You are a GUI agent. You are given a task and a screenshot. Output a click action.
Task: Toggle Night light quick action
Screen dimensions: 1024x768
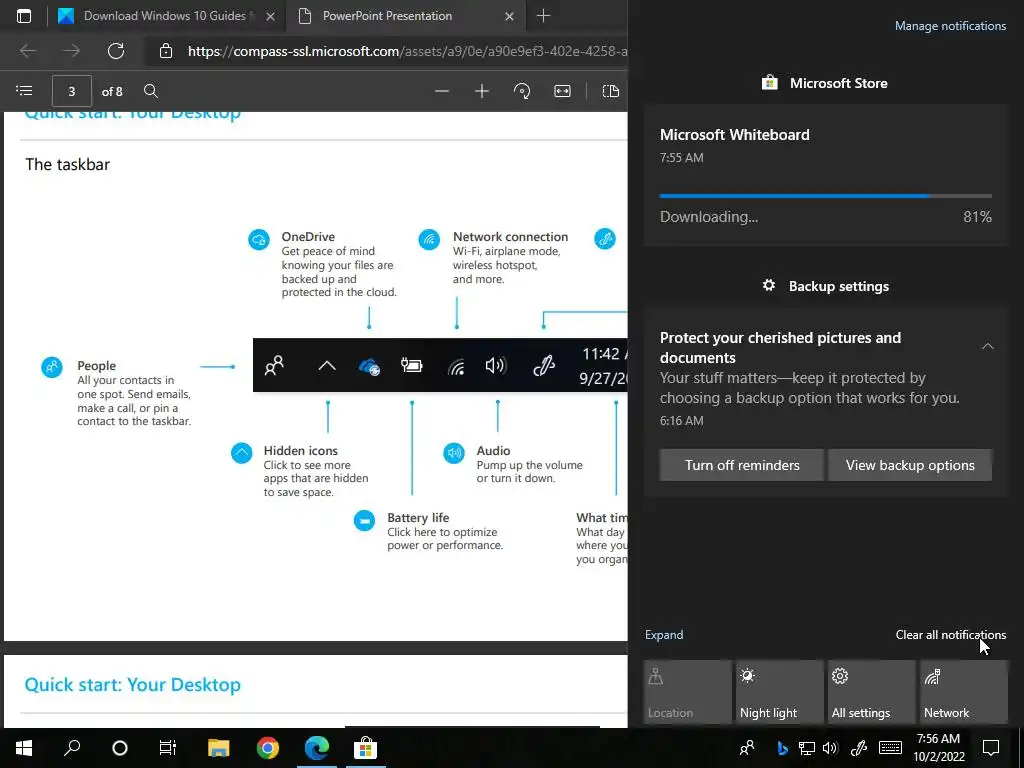[779, 692]
